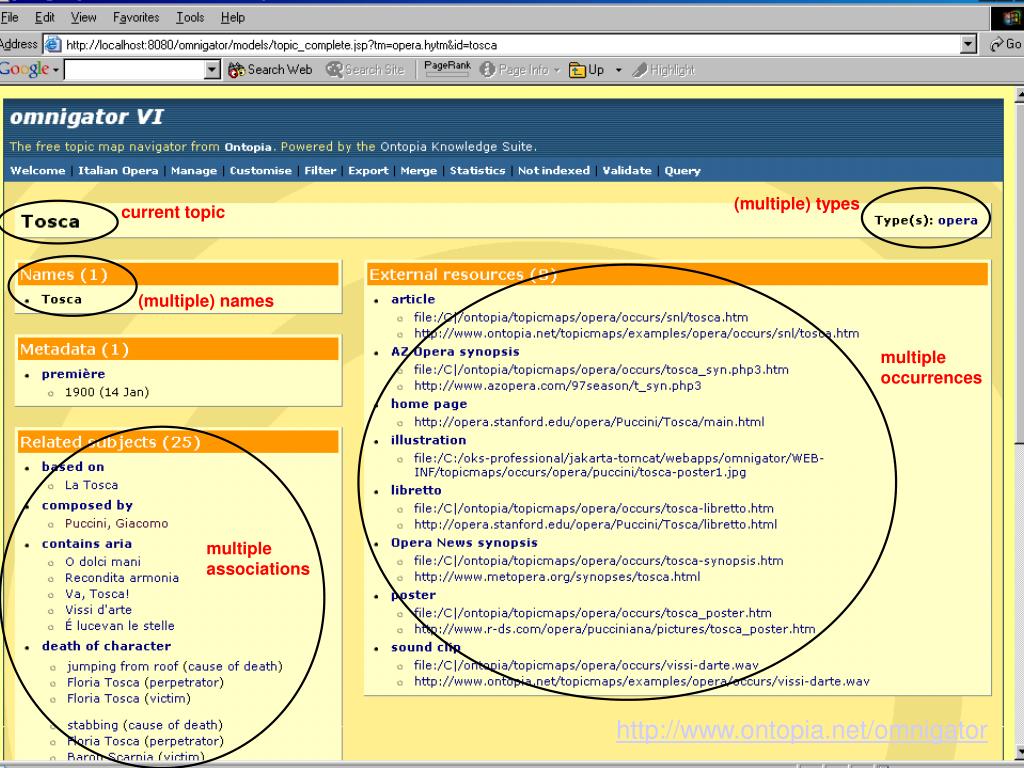Open the Up button dropdown arrow
This screenshot has width=1024, height=768.
(618, 70)
